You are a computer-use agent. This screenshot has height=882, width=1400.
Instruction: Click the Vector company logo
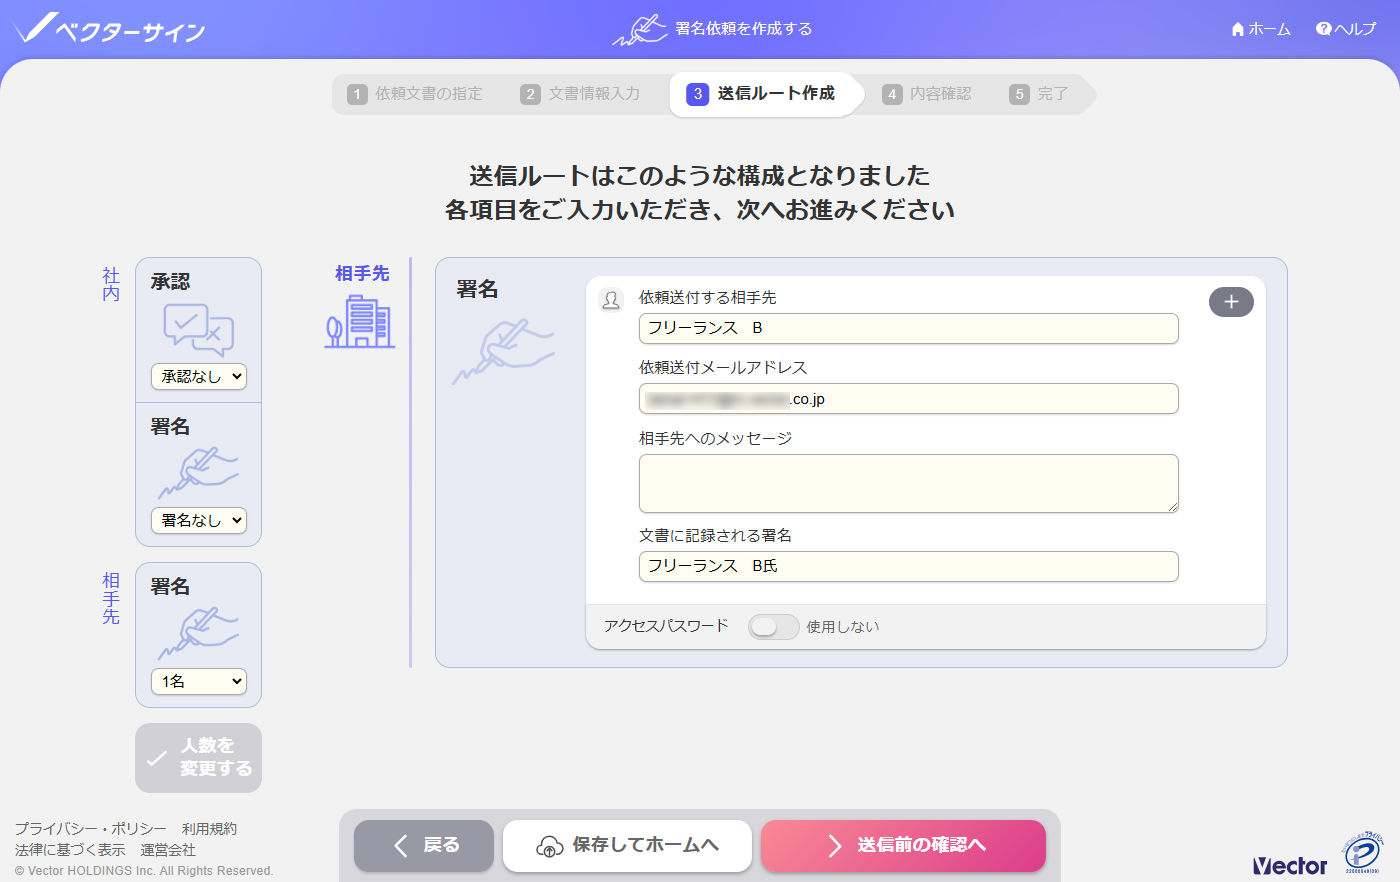(x=1290, y=865)
